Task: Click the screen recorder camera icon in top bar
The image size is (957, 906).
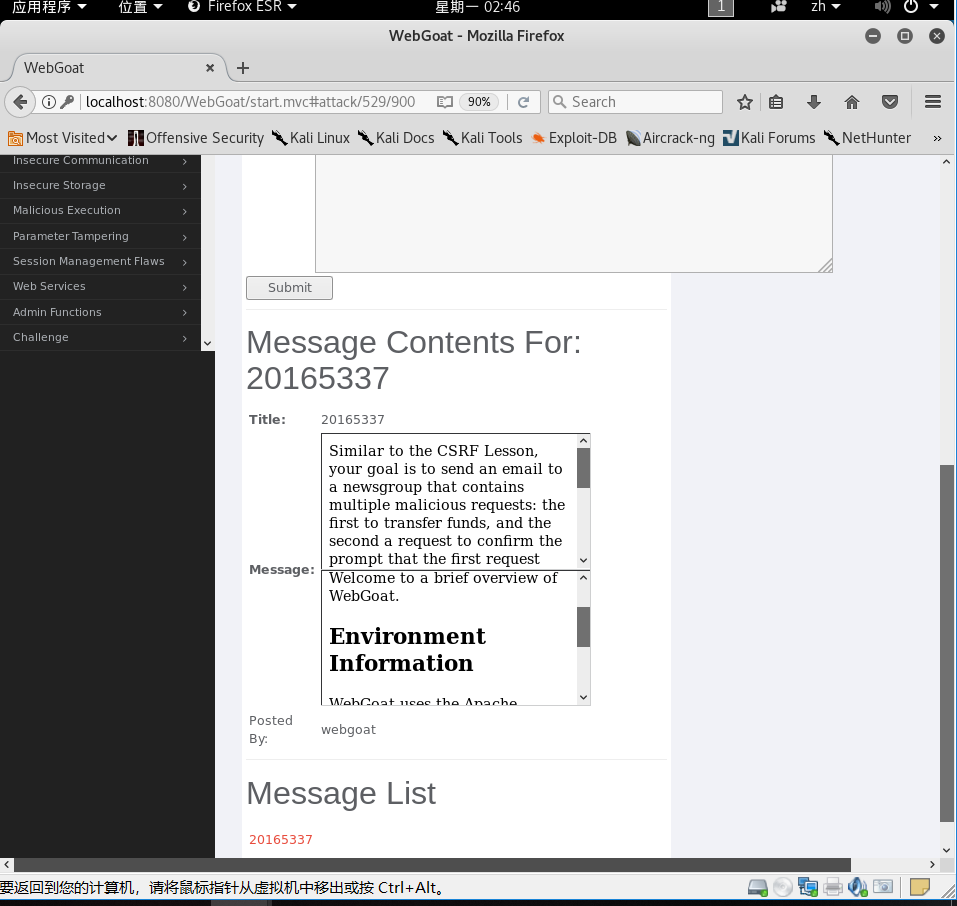Action: tap(778, 7)
